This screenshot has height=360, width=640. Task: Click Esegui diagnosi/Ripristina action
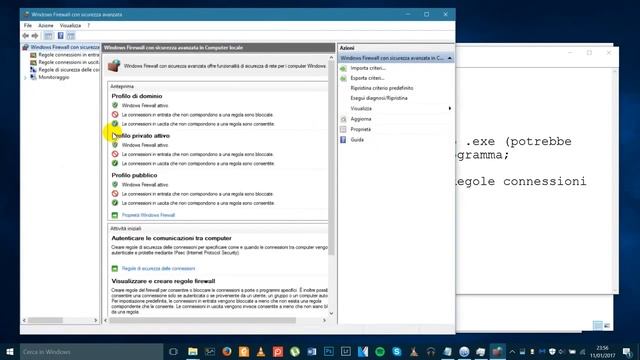tap(379, 98)
